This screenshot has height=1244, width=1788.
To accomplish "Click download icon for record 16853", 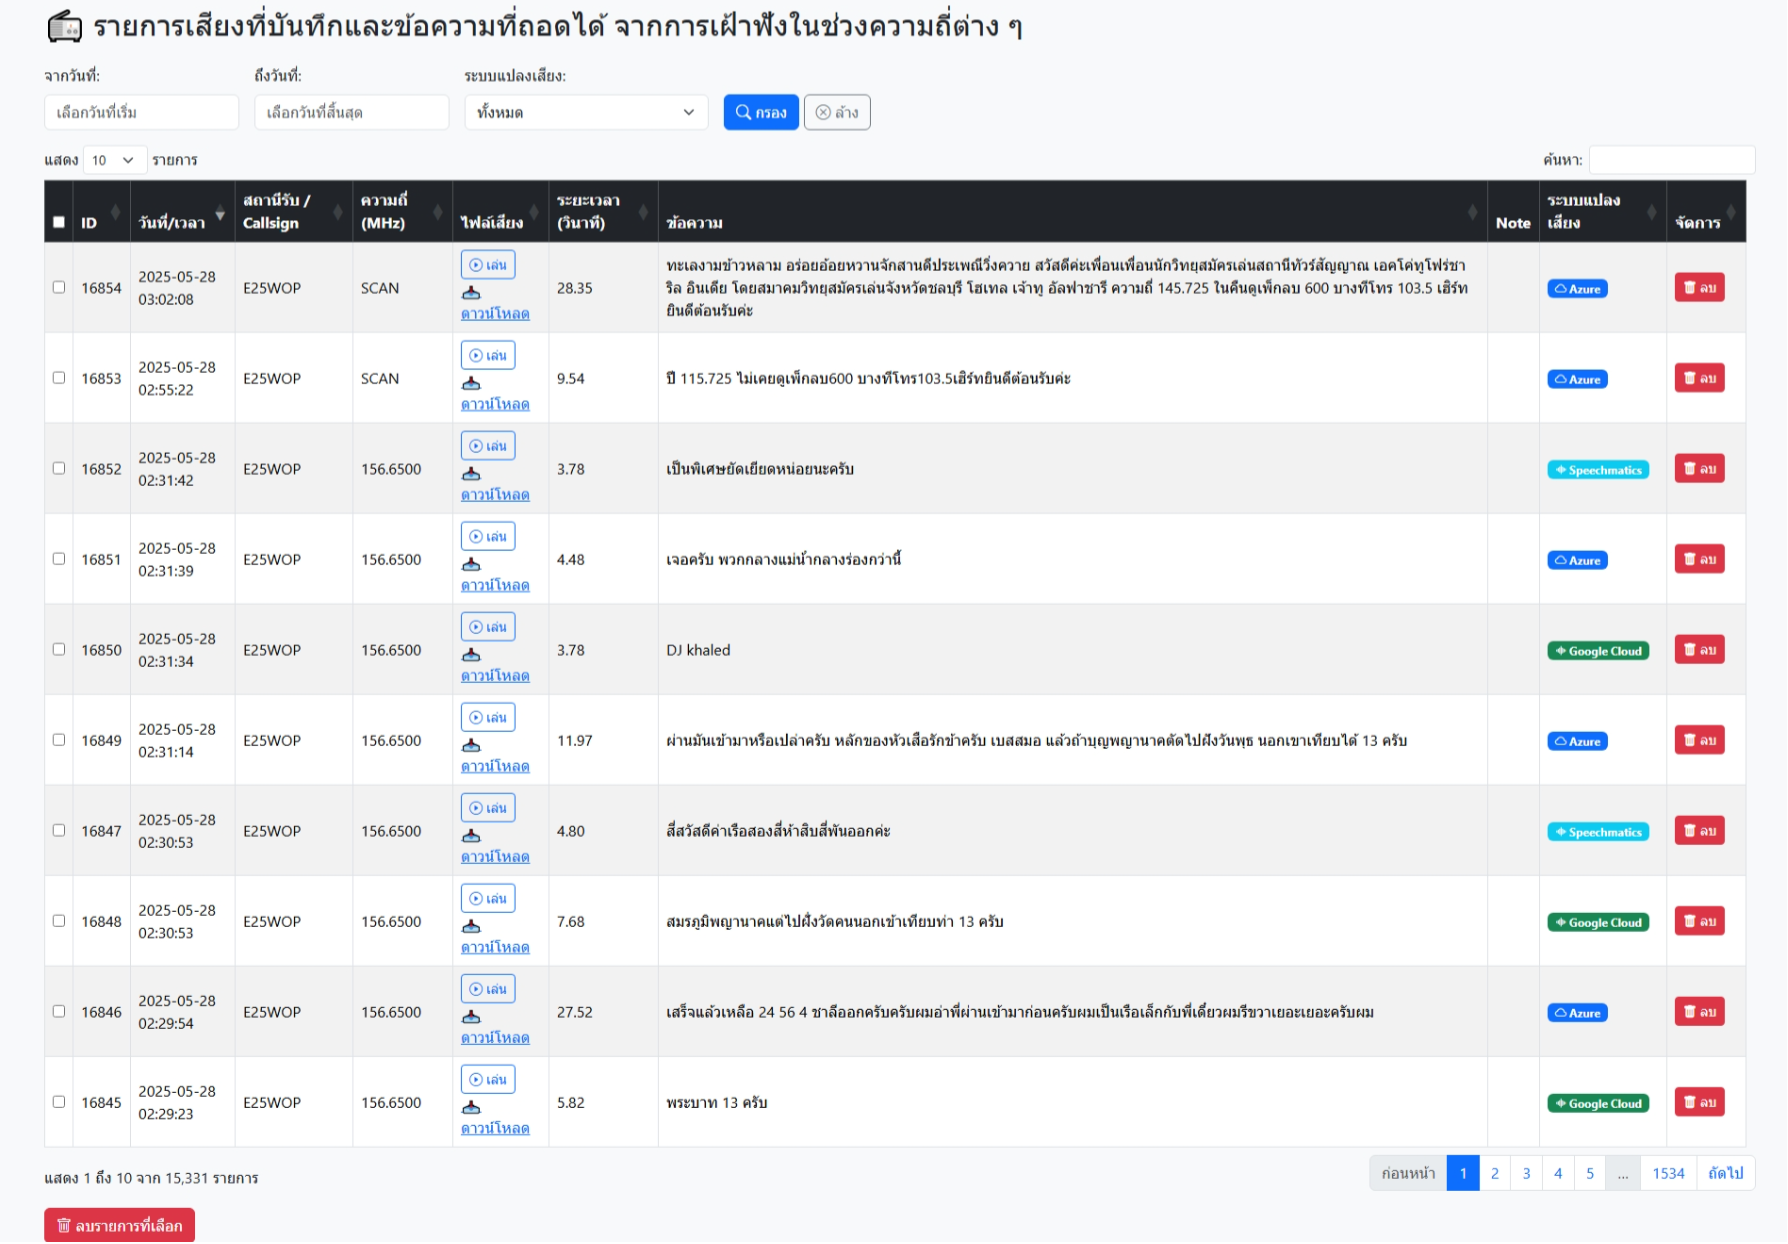I will [x=471, y=383].
